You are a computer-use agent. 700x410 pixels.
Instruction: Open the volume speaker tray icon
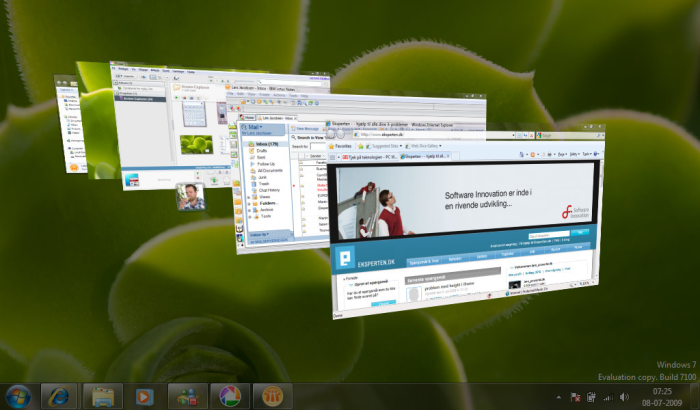point(624,397)
